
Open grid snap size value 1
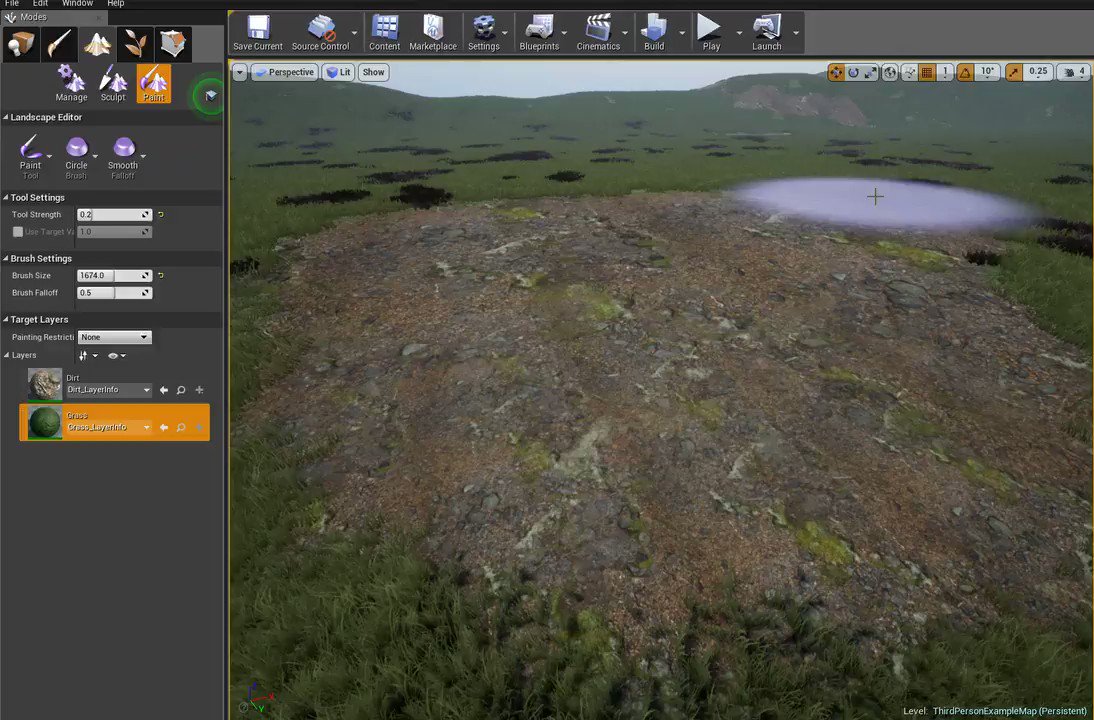click(x=945, y=72)
